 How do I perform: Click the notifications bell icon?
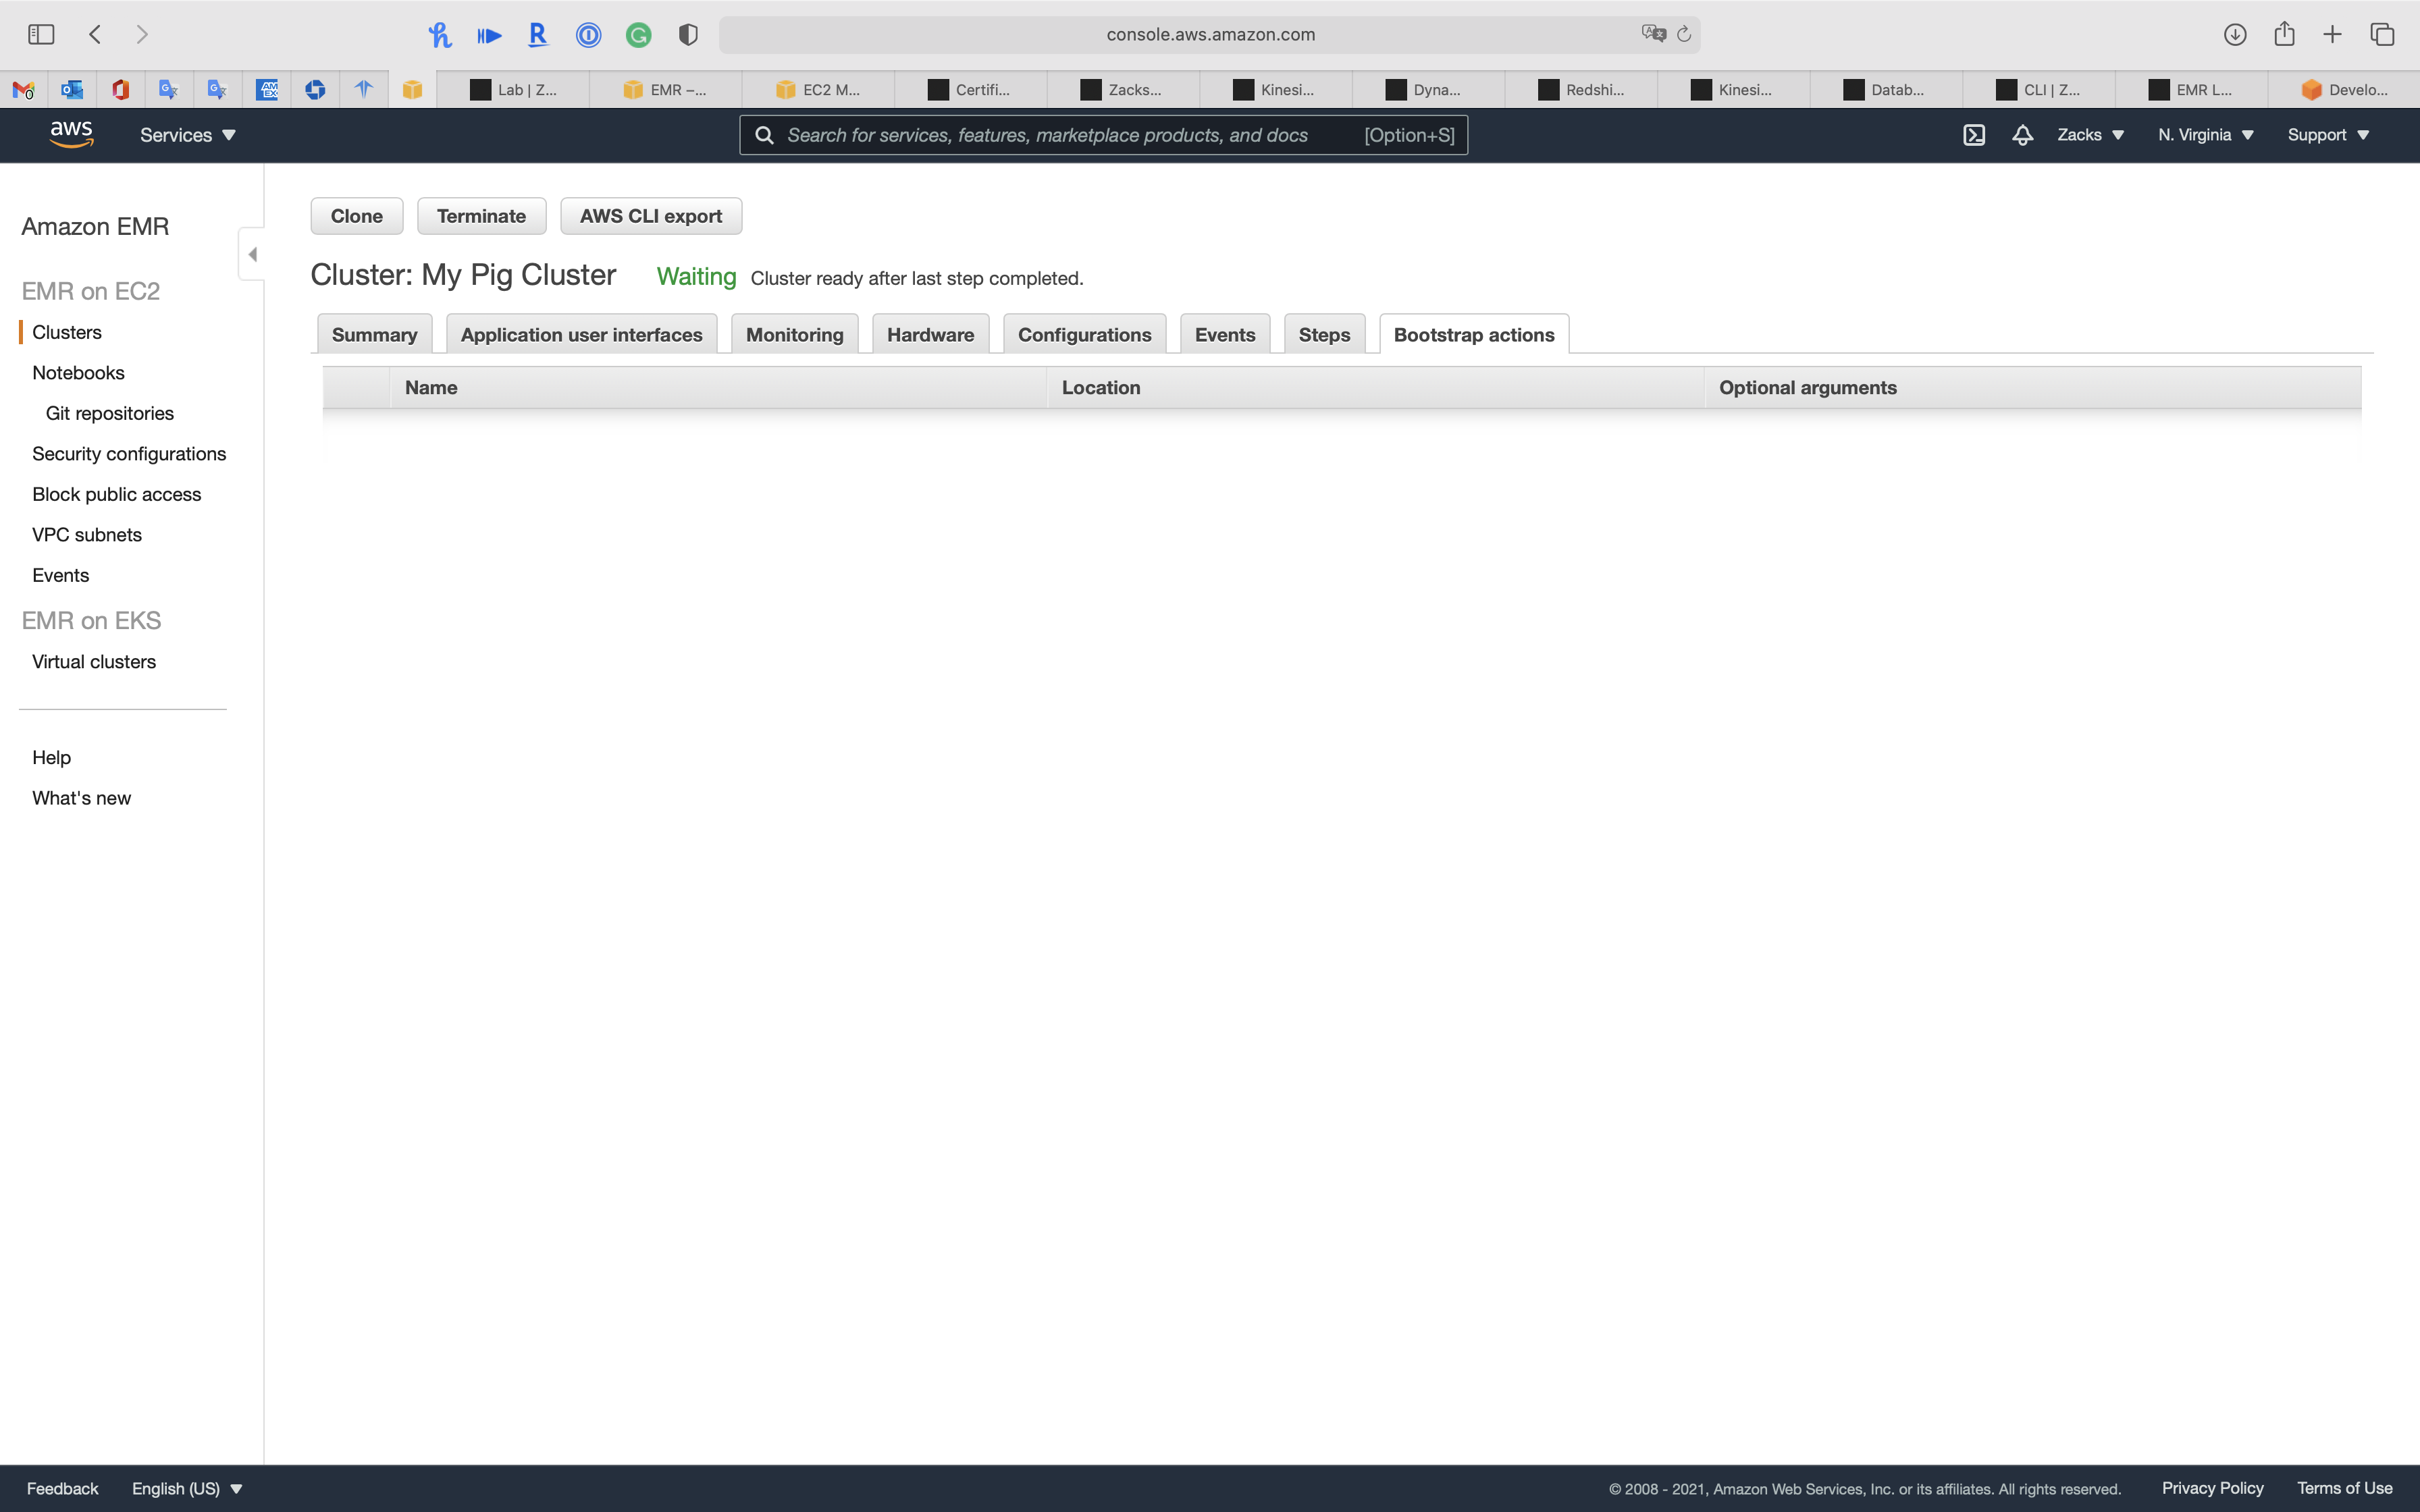(2022, 135)
